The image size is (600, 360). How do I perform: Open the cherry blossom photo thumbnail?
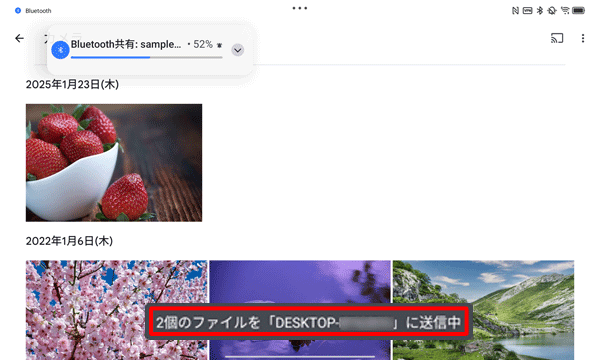pyautogui.click(x=117, y=310)
